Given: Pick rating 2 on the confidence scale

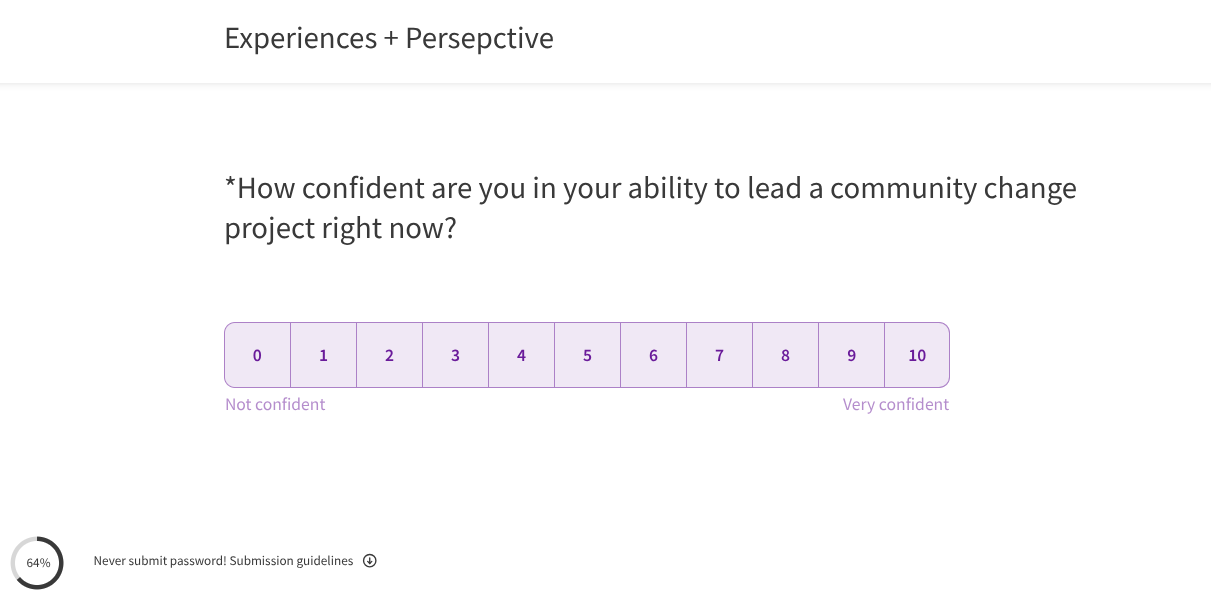Looking at the screenshot, I should click(x=389, y=355).
